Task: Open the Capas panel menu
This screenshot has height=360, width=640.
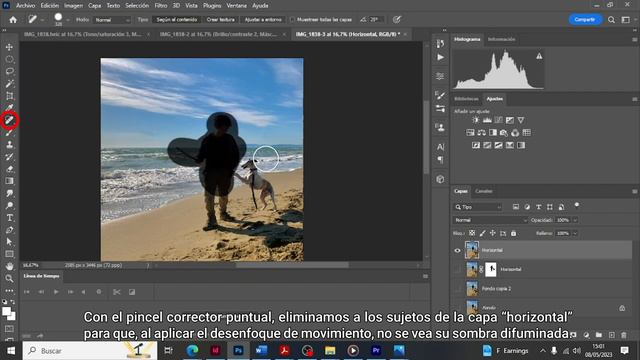Action: pos(634,191)
